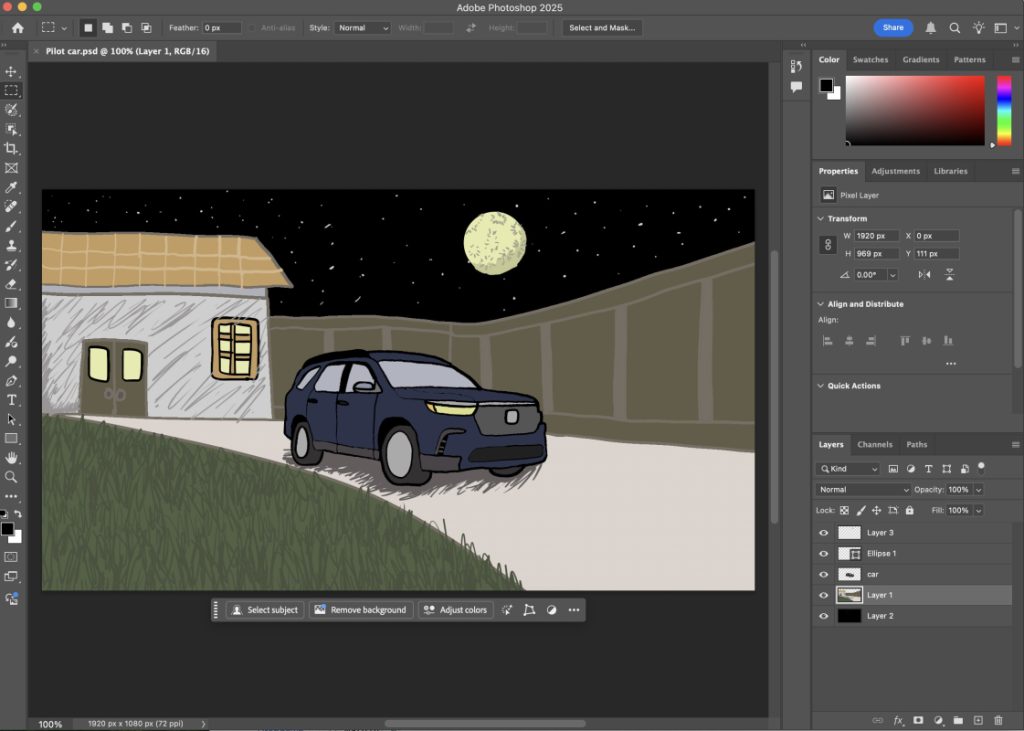Click the Share button
The width and height of the screenshot is (1024, 731).
point(893,28)
